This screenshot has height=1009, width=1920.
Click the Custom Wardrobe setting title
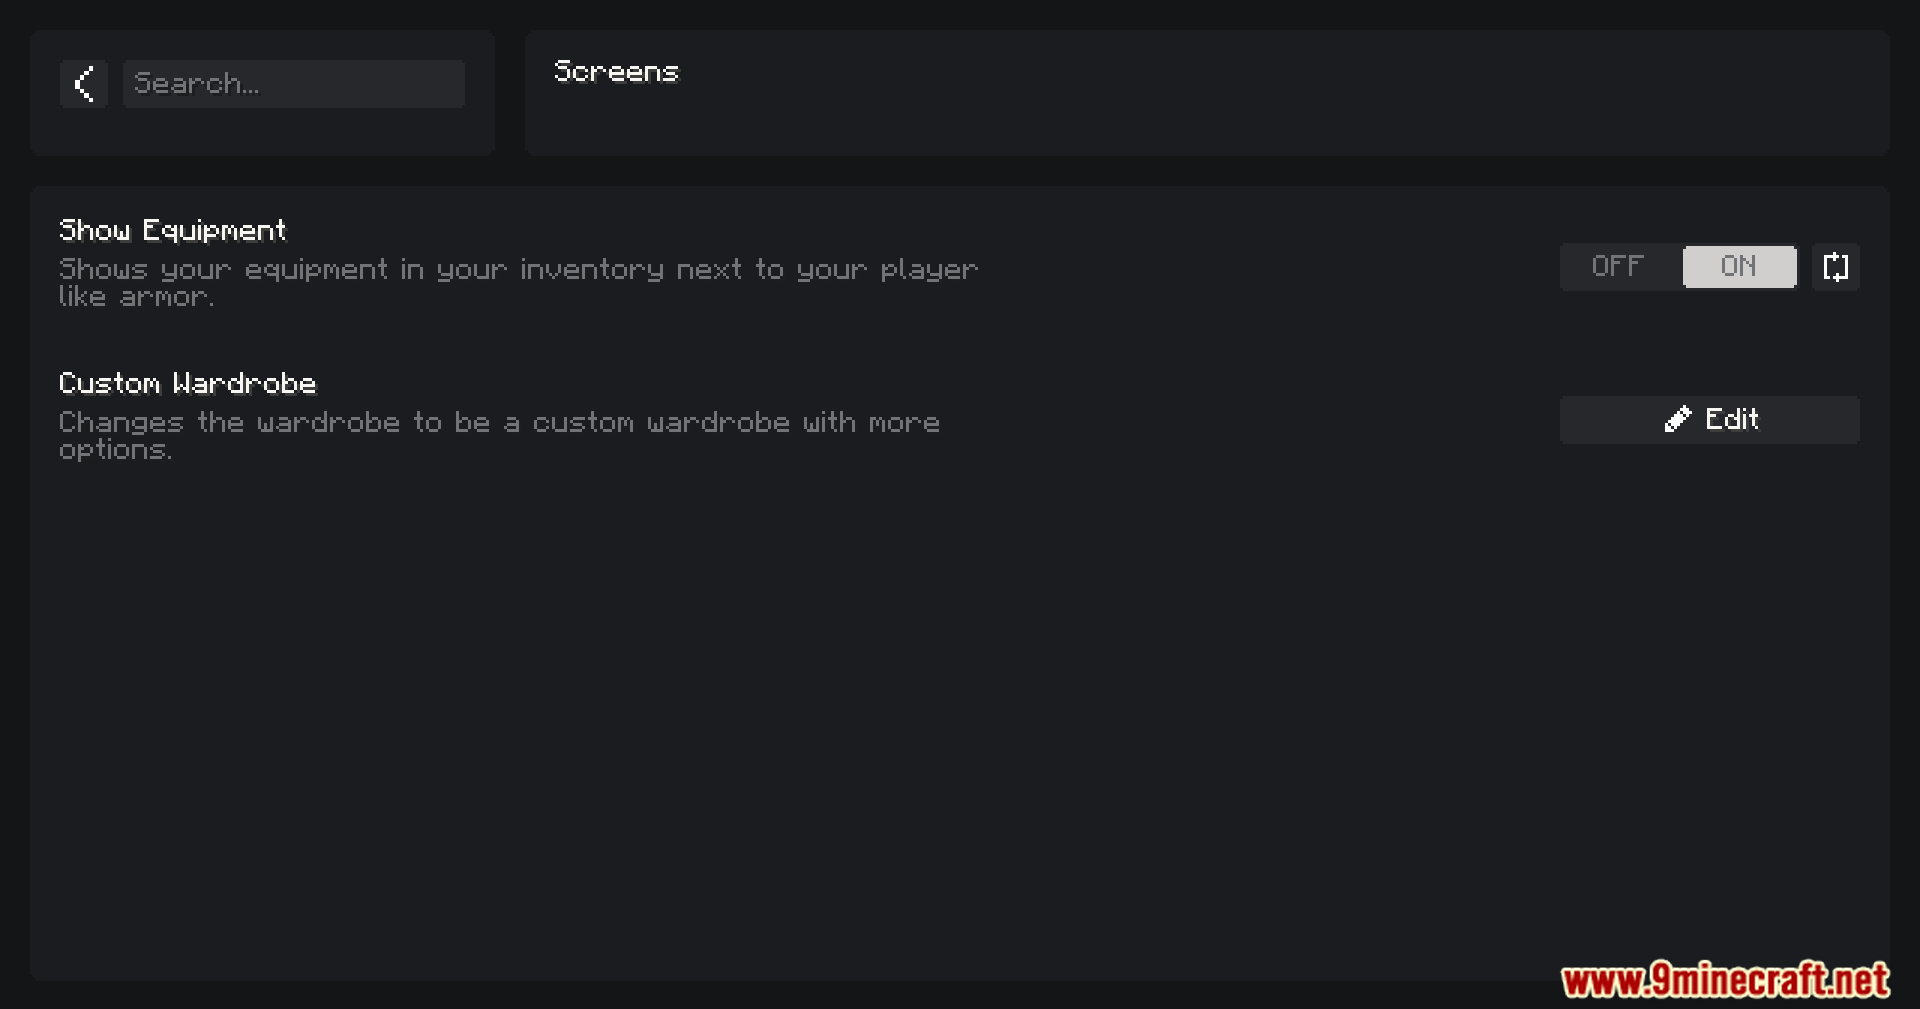[x=187, y=383]
